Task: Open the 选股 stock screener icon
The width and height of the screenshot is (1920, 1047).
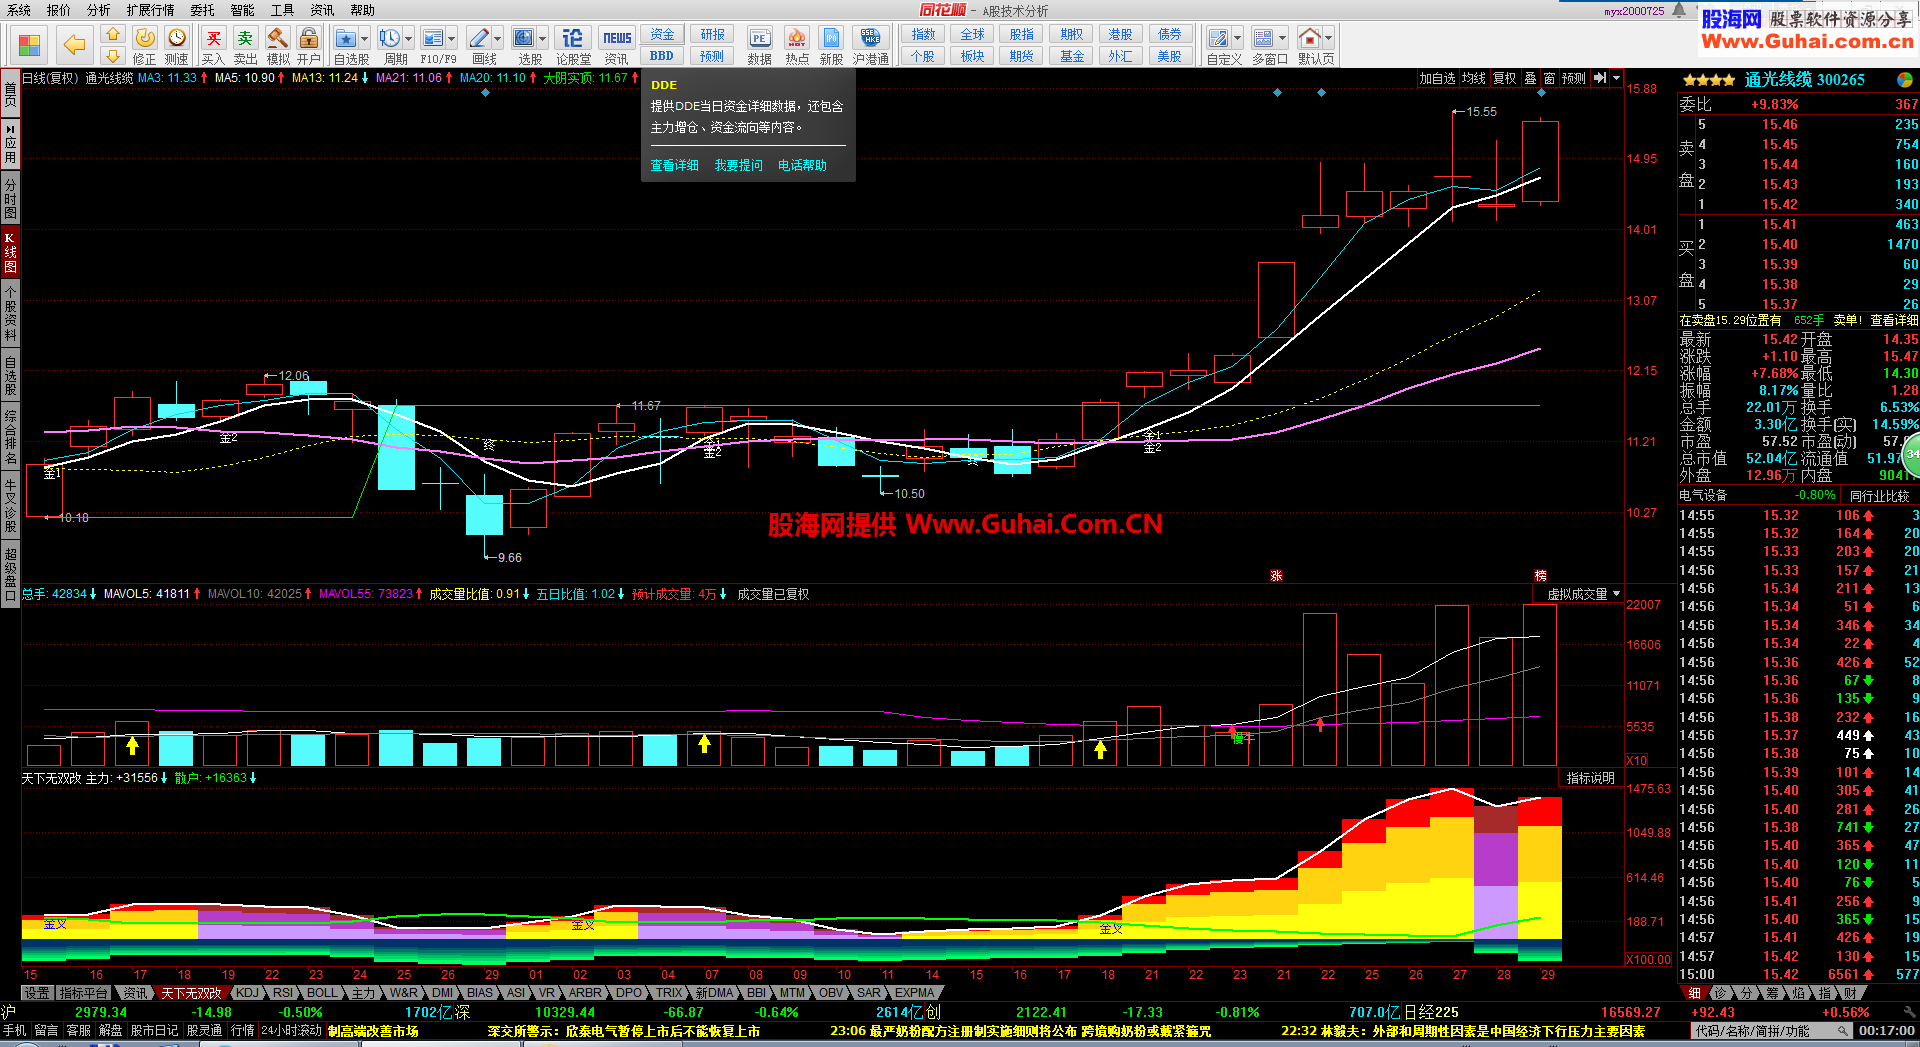Action: [523, 38]
